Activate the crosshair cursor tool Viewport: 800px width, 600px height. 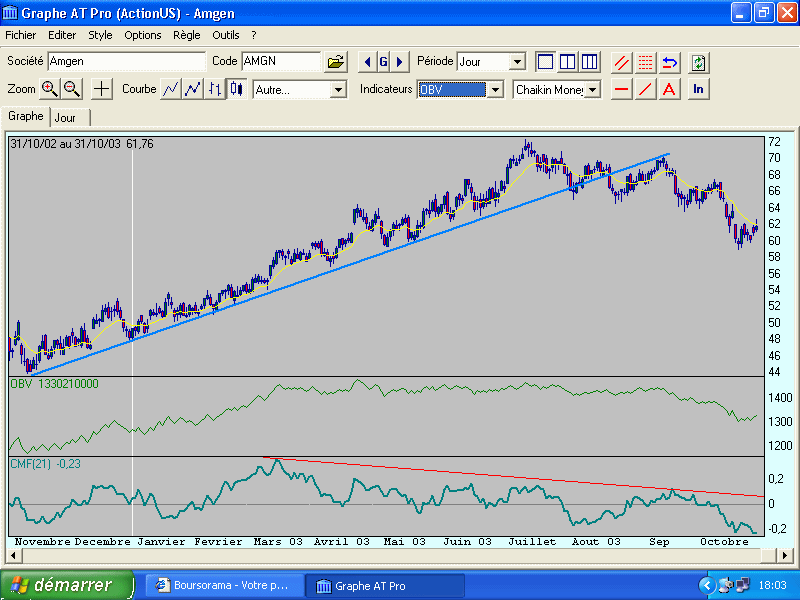[102, 89]
